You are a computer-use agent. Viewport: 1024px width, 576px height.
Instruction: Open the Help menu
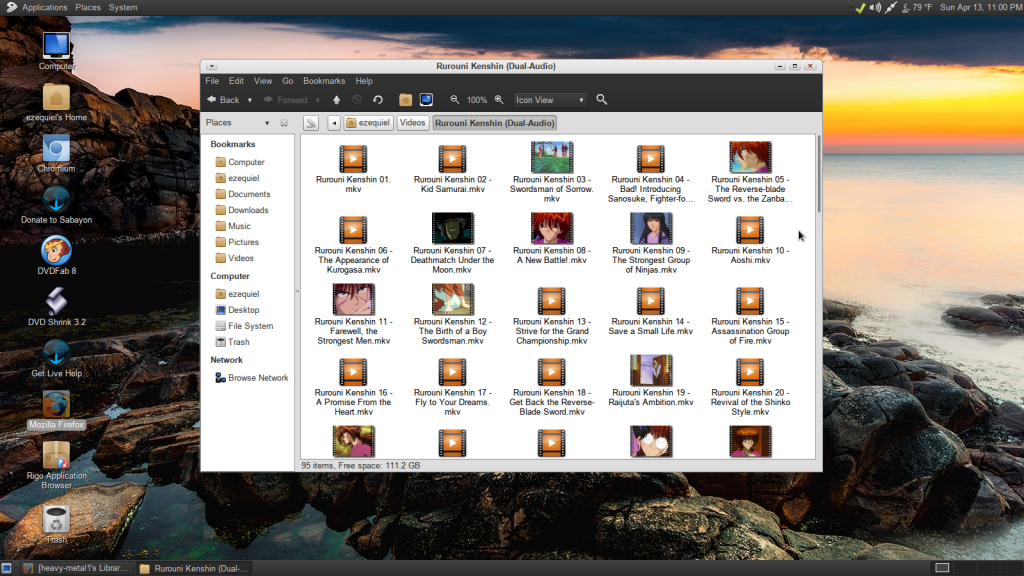[364, 81]
